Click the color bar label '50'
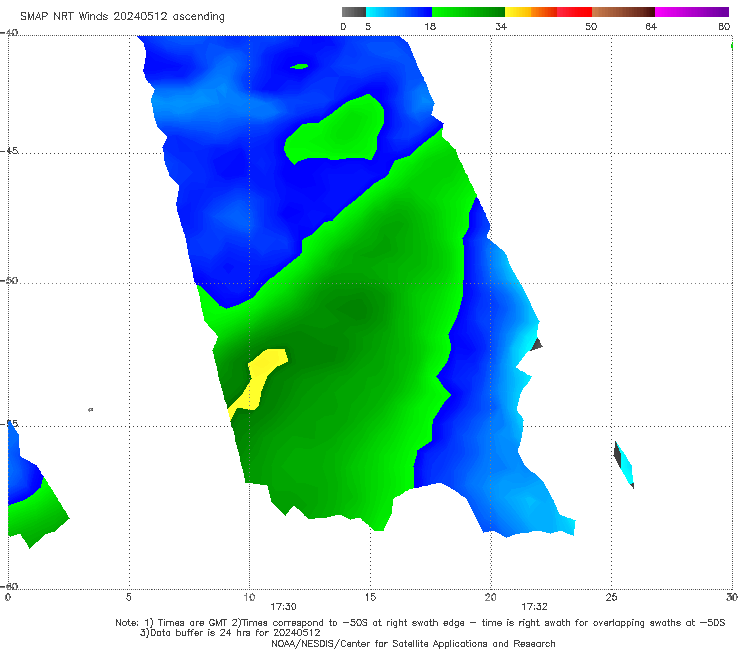740x650 pixels. pyautogui.click(x=591, y=26)
